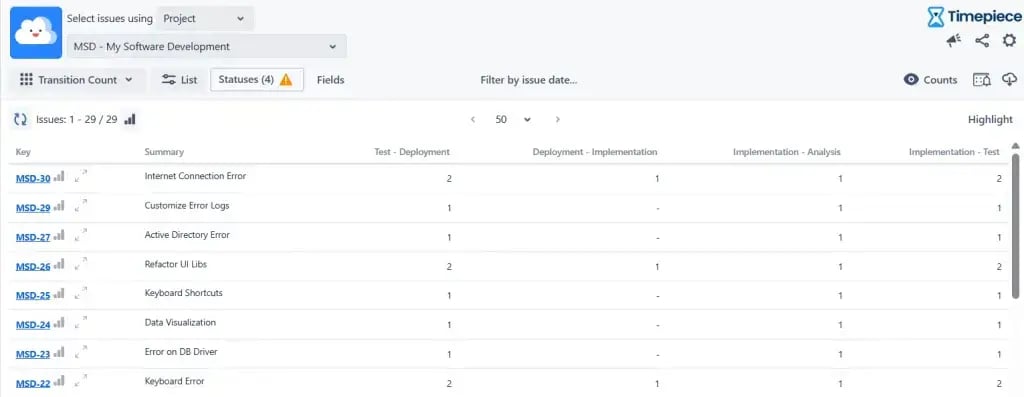Viewport: 1024px width, 397px height.
Task: Expand details arrows for MSD-30
Action: 81,176
